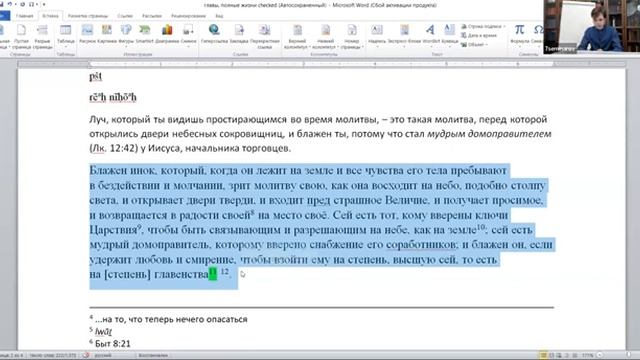The image size is (640, 360).
Task: Open the Table (Таблица) insert dropdown
Action: tap(65, 36)
